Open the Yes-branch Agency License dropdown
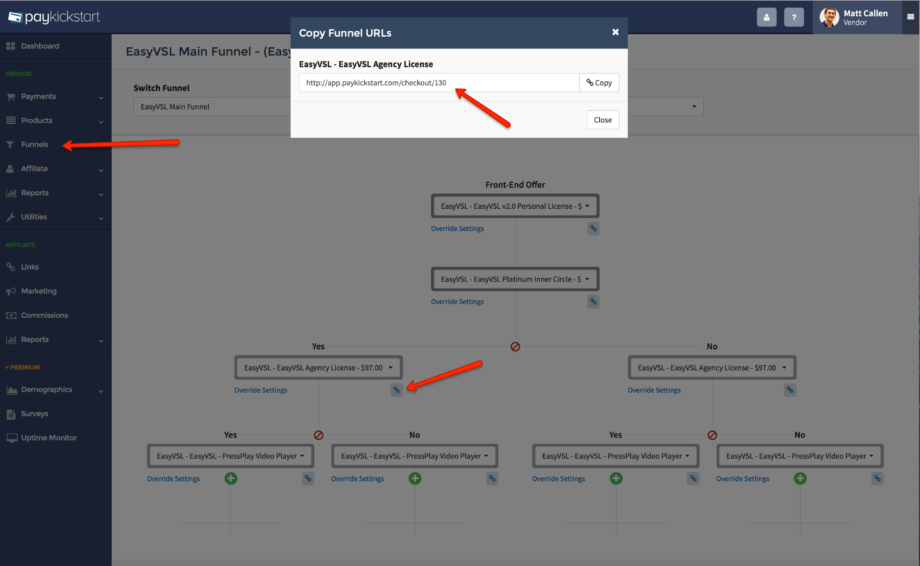920x566 pixels. (319, 368)
